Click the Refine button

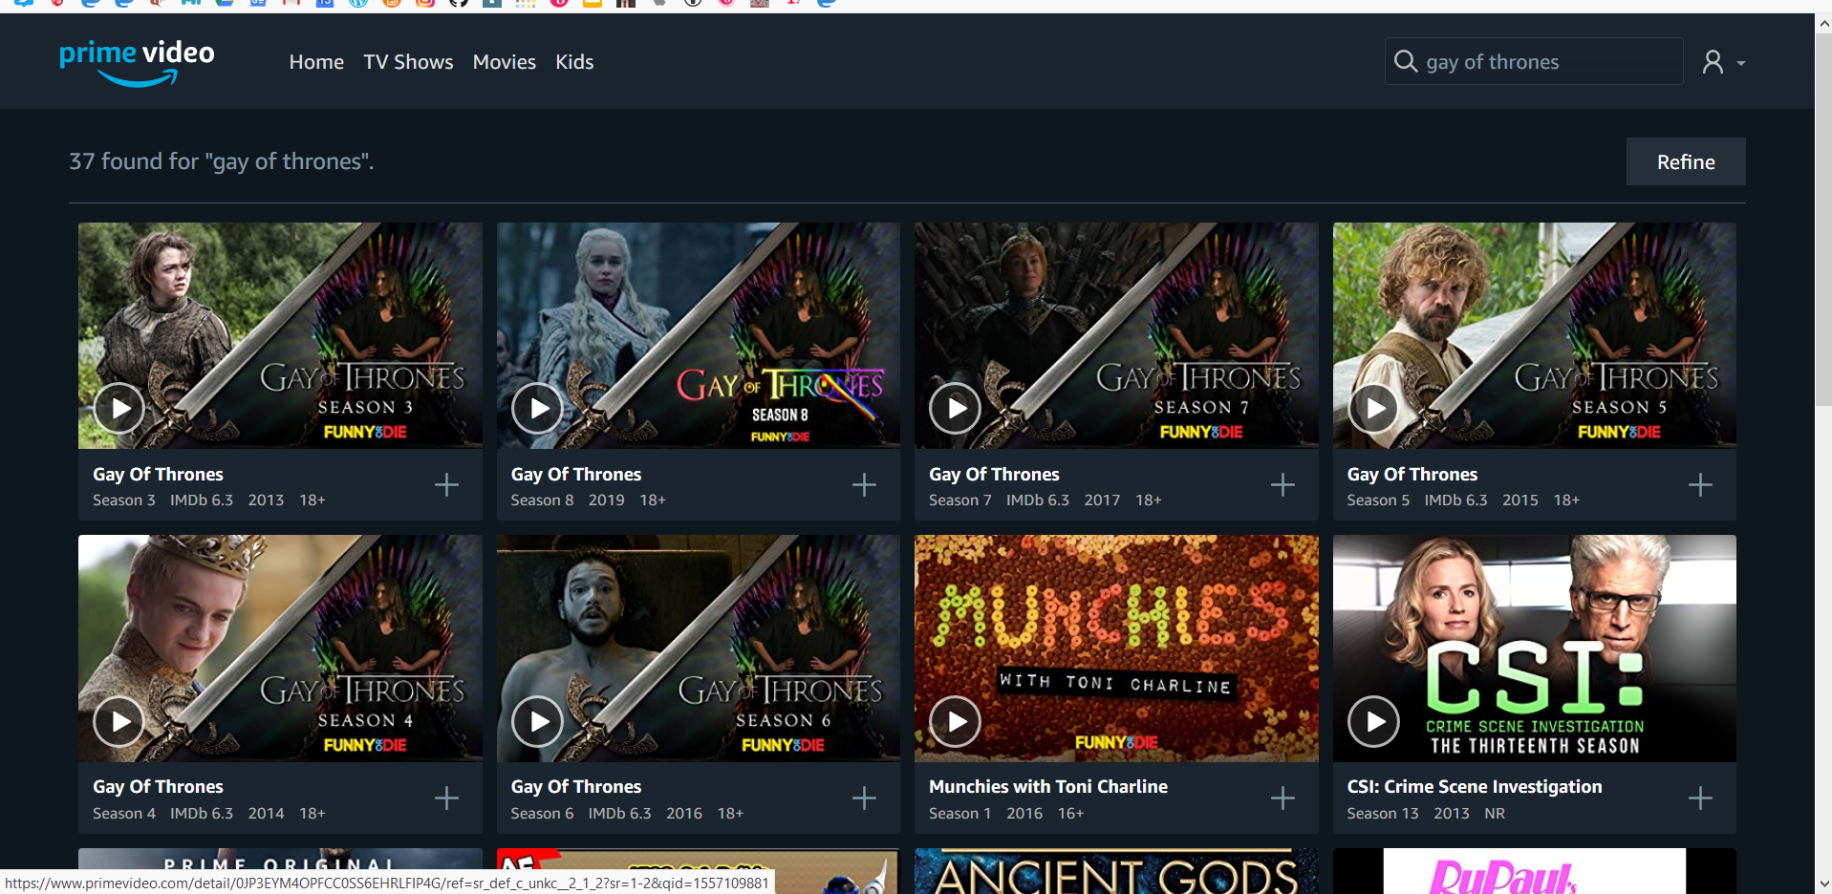(x=1686, y=161)
